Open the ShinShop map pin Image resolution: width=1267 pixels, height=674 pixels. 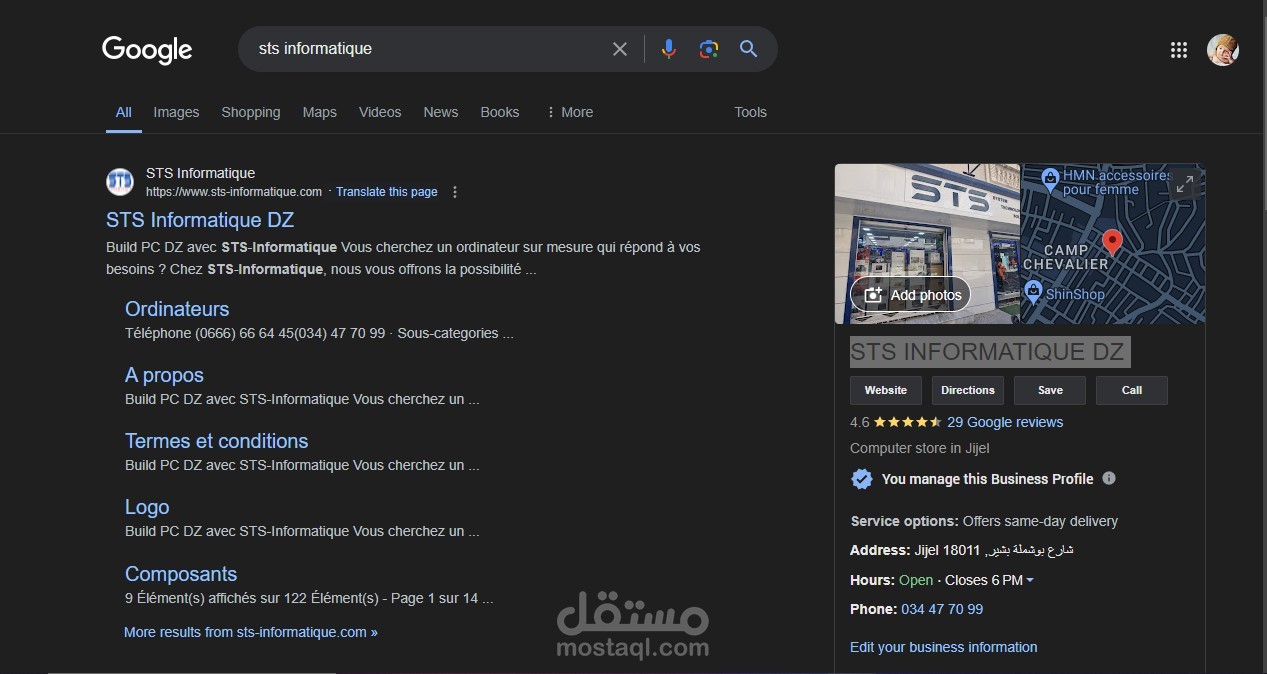(x=1035, y=294)
